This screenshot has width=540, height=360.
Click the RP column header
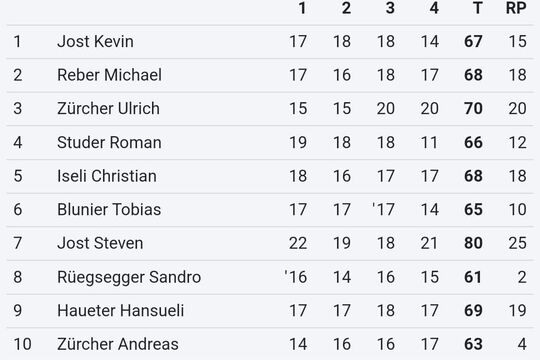coord(516,8)
